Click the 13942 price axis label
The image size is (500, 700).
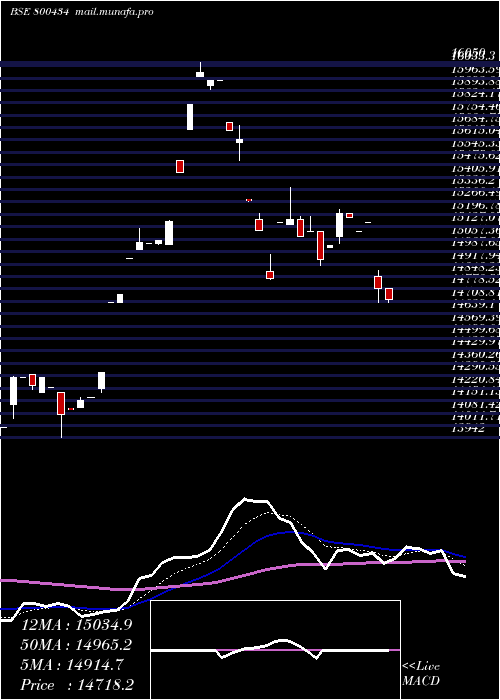[x=468, y=429]
